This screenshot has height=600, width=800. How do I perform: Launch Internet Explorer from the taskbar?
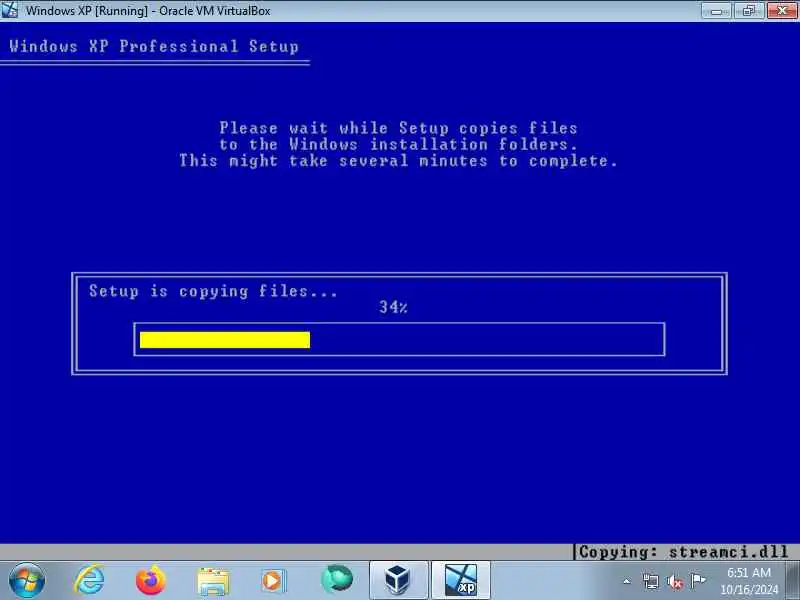(x=89, y=580)
